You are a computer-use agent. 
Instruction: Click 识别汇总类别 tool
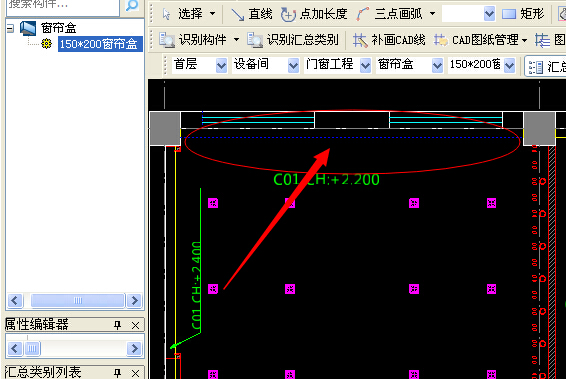click(x=293, y=40)
